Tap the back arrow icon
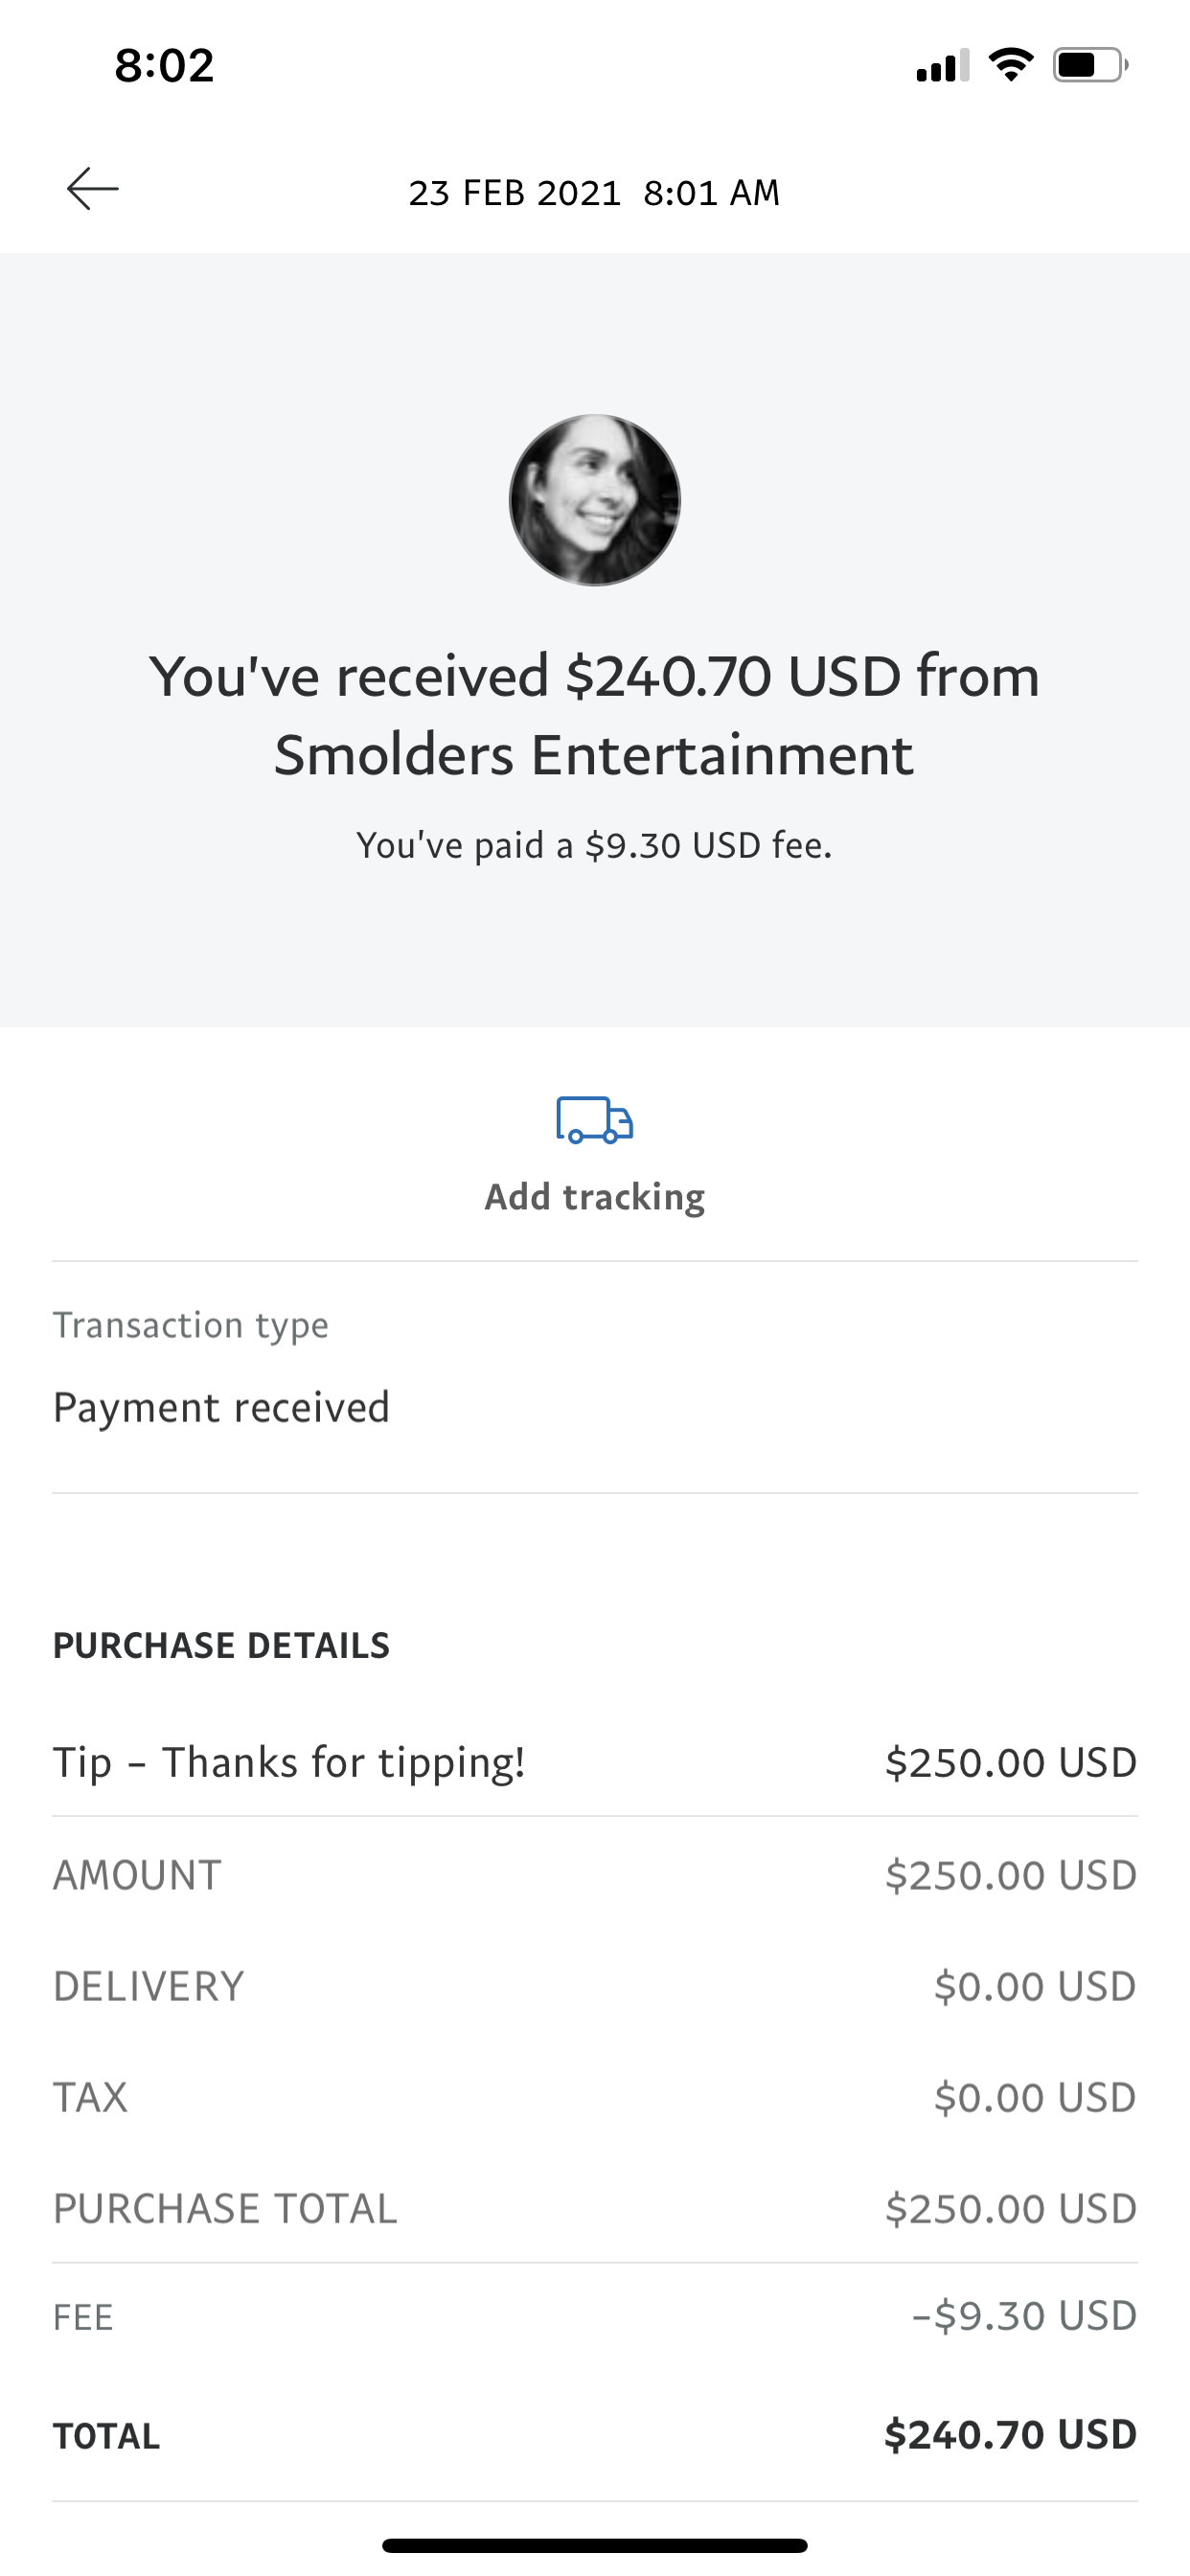Viewport: 1190px width, 2576px height. coord(93,189)
